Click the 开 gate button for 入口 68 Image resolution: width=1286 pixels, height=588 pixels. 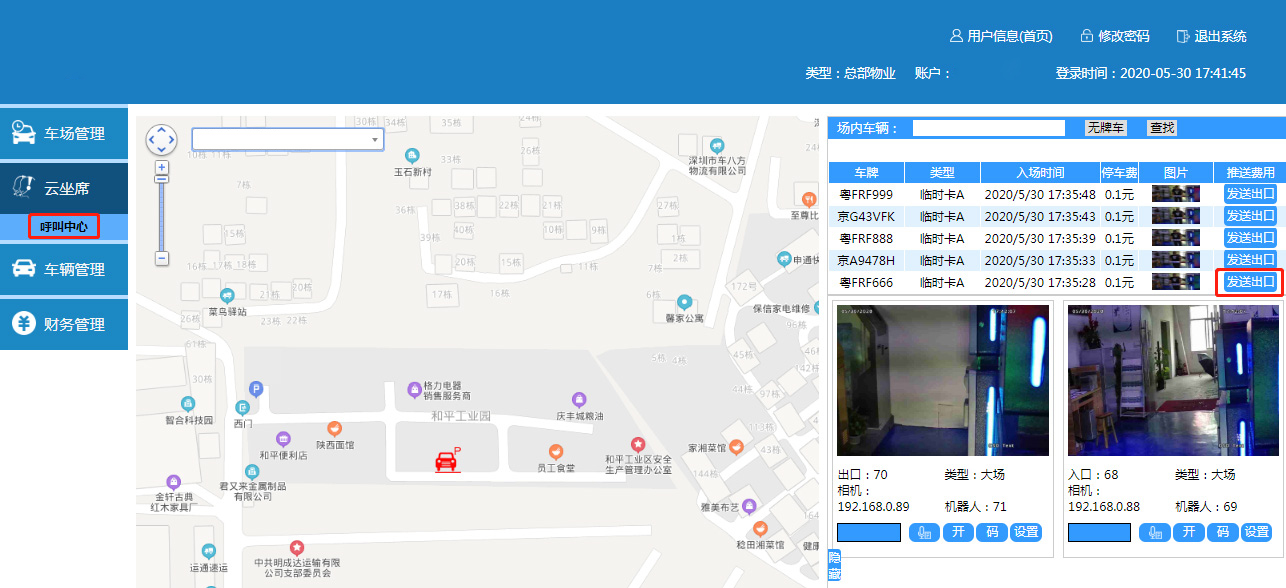click(x=1188, y=532)
